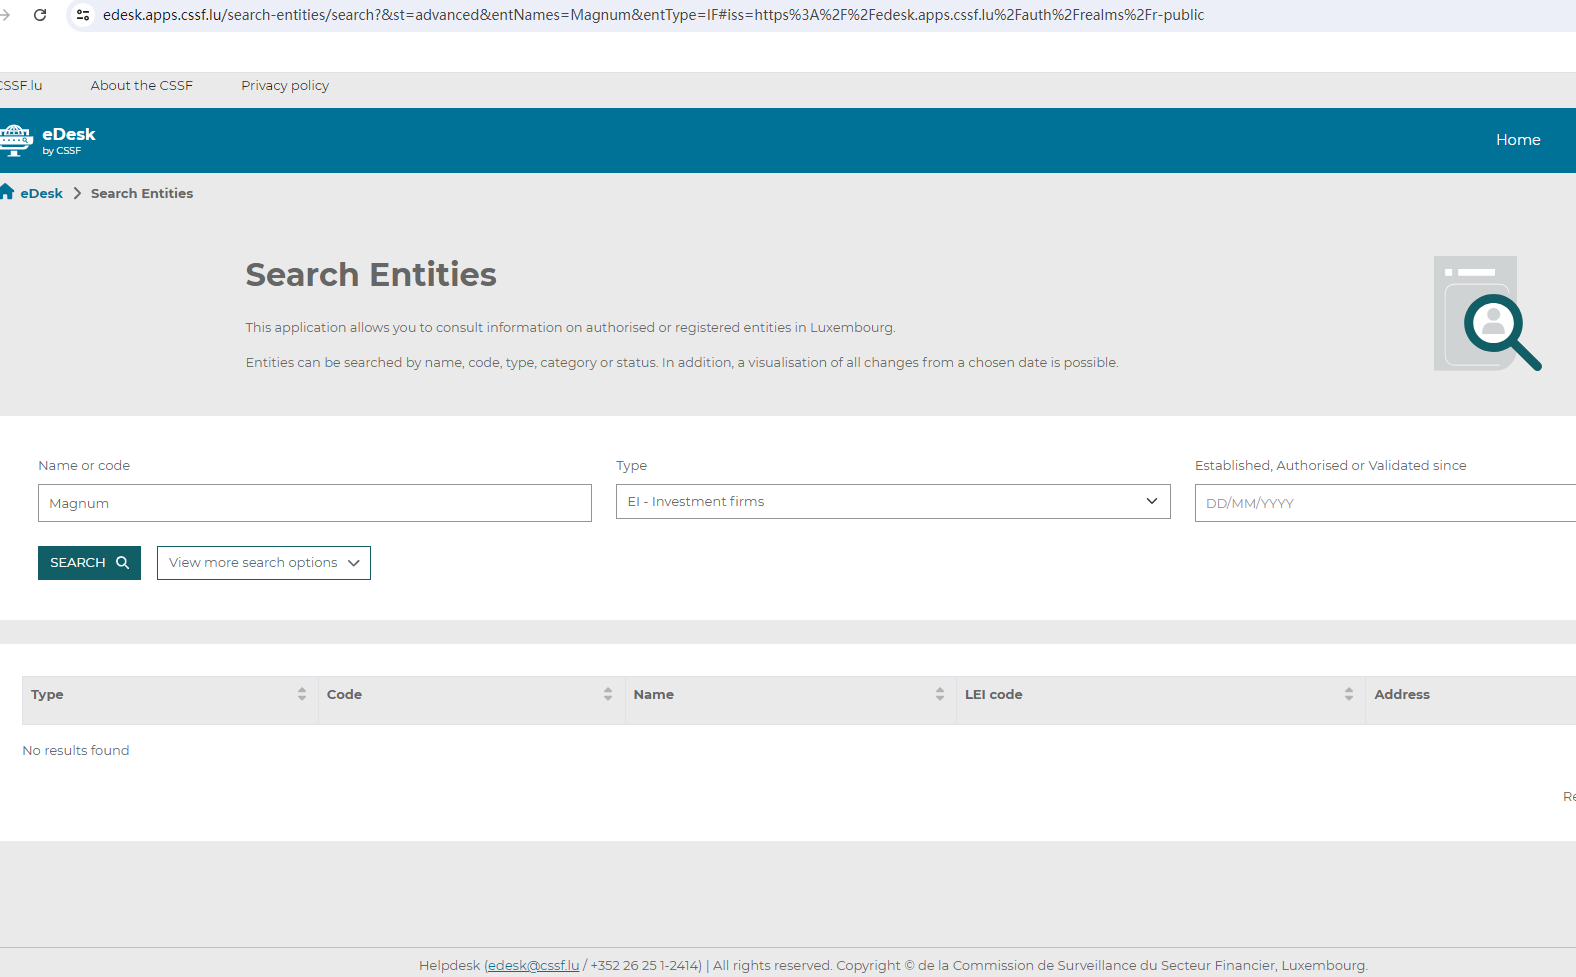
Task: Click the Address column header
Action: click(x=1402, y=695)
